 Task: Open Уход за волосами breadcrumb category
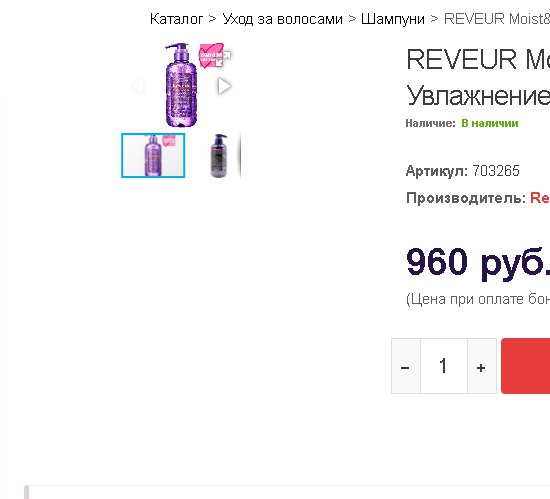pyautogui.click(x=282, y=19)
